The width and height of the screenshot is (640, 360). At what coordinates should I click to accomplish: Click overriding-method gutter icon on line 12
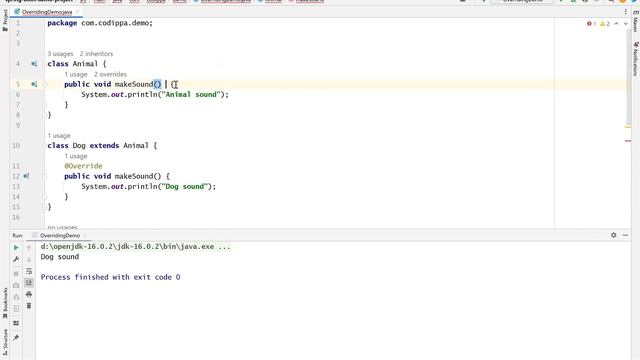click(26, 176)
